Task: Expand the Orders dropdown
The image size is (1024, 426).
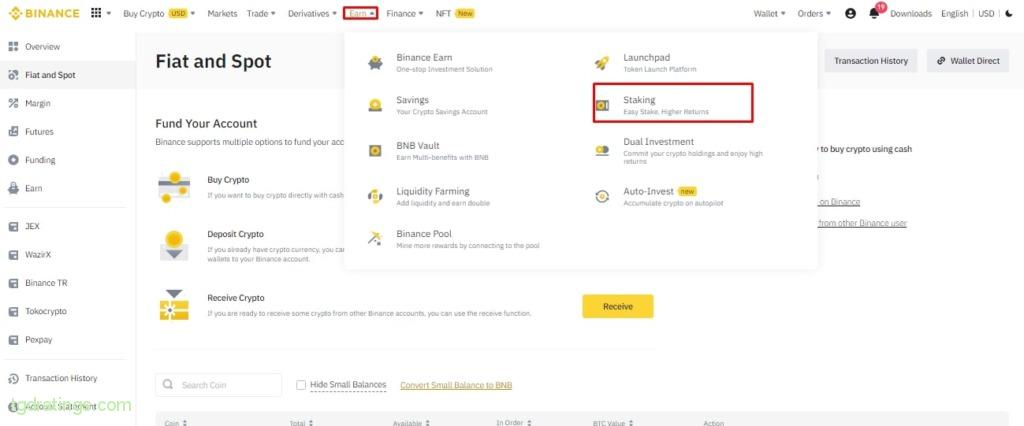Action: coord(814,13)
